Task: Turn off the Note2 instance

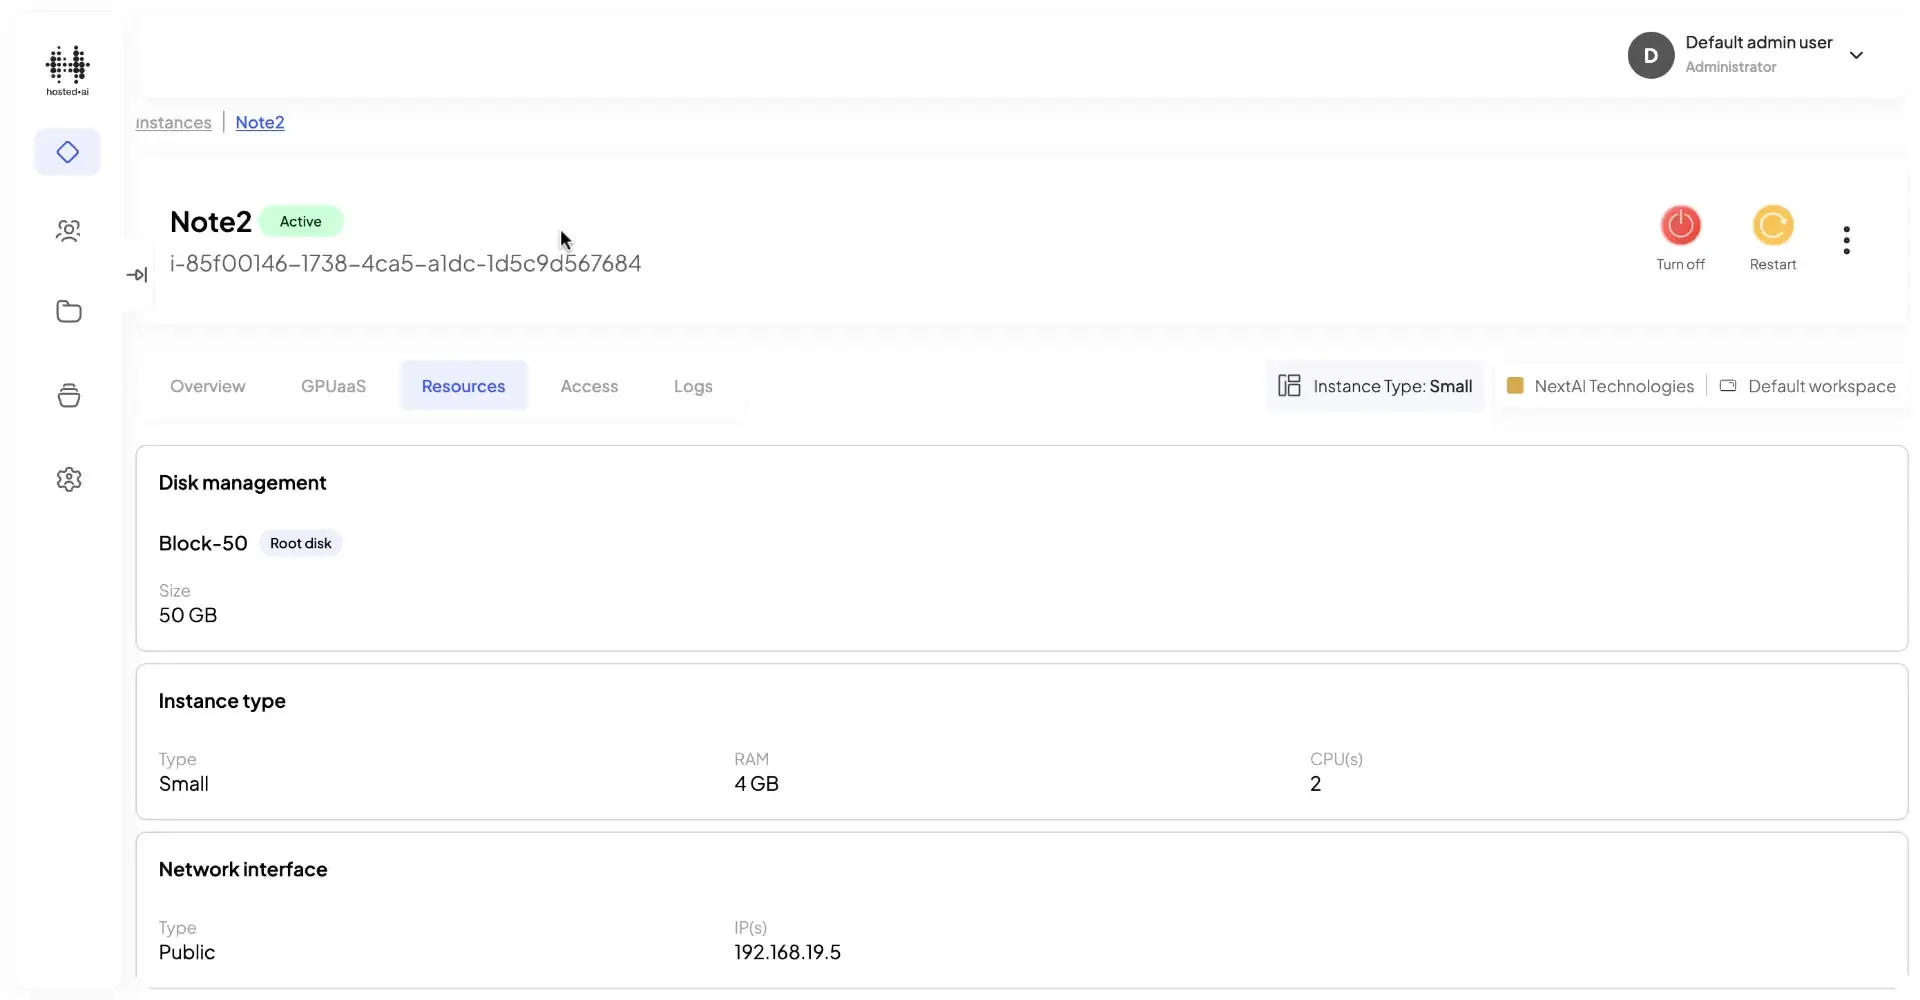Action: pos(1681,226)
